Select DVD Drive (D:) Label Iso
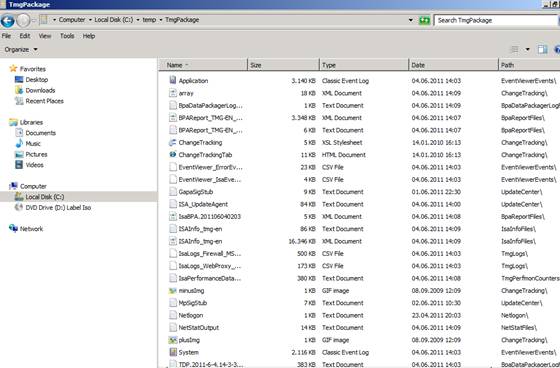This screenshot has height=368, width=560. click(58, 207)
